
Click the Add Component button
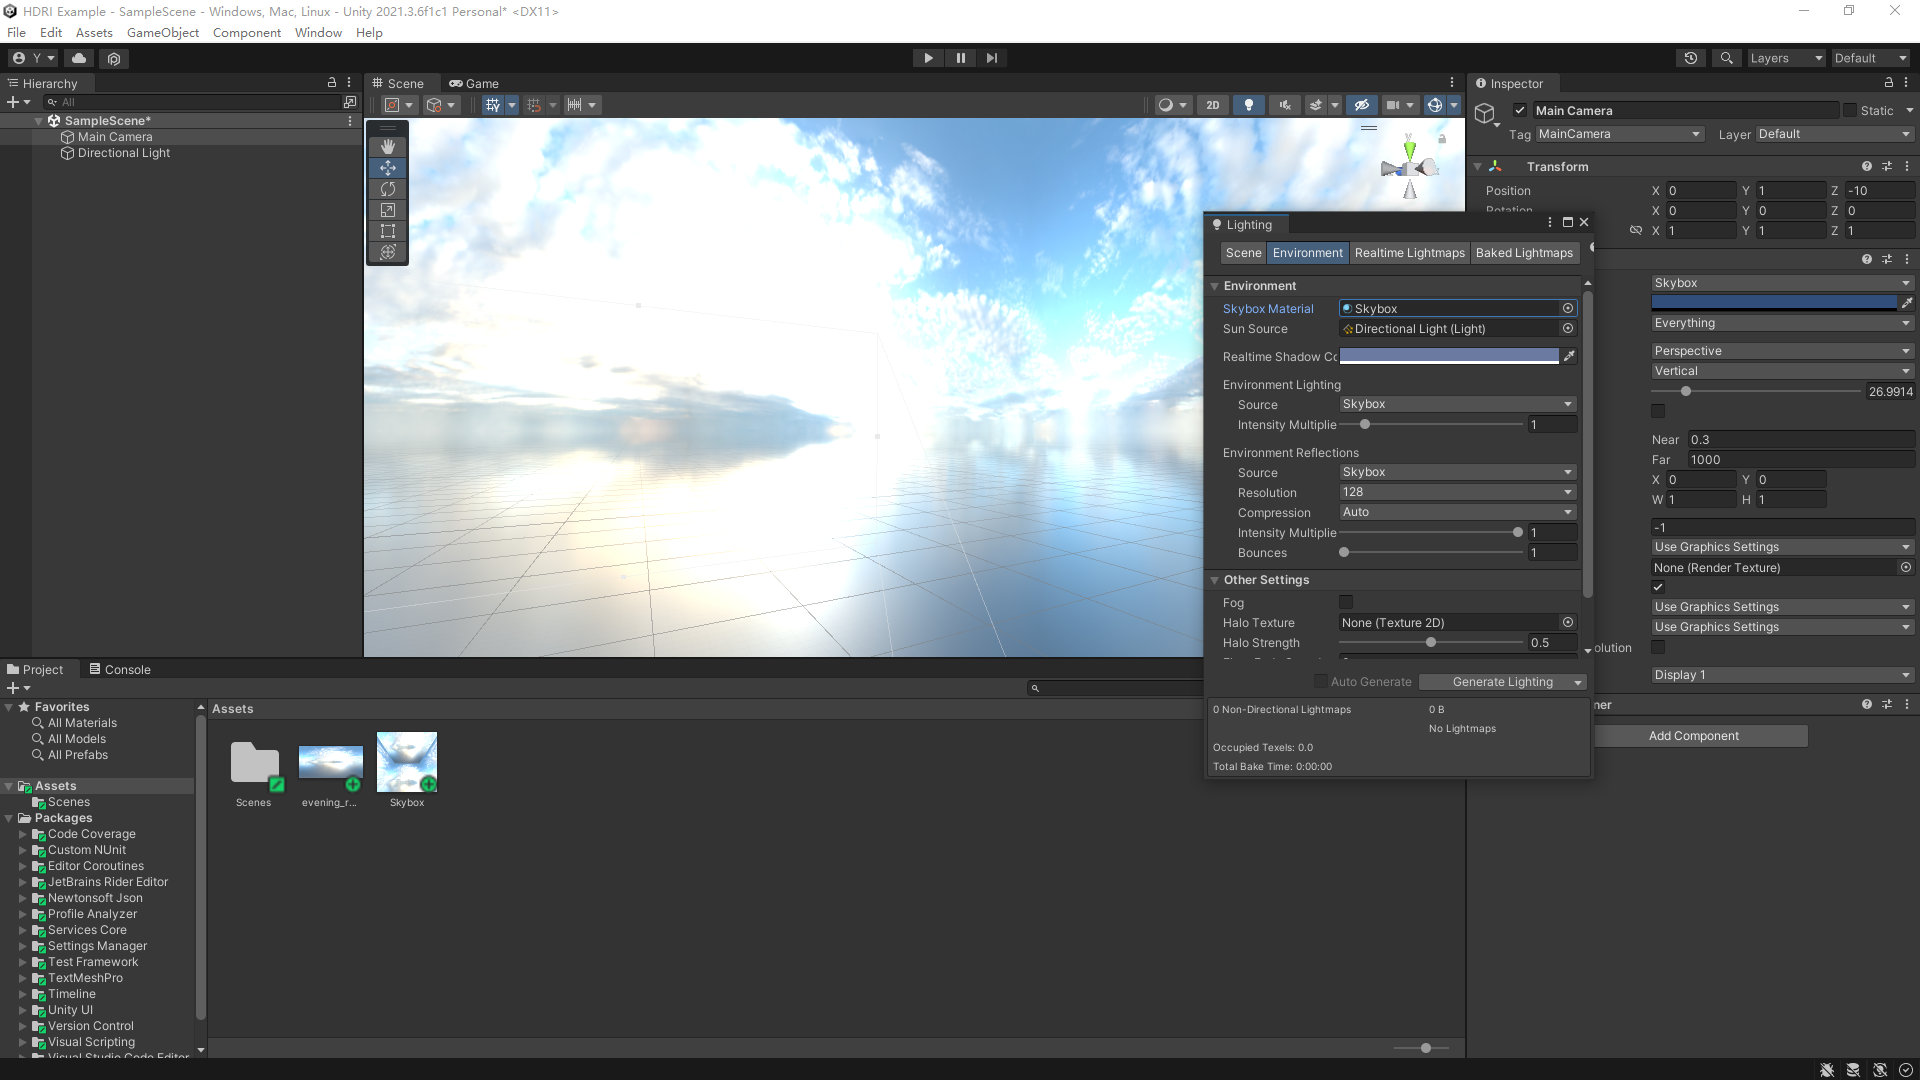1693,735
